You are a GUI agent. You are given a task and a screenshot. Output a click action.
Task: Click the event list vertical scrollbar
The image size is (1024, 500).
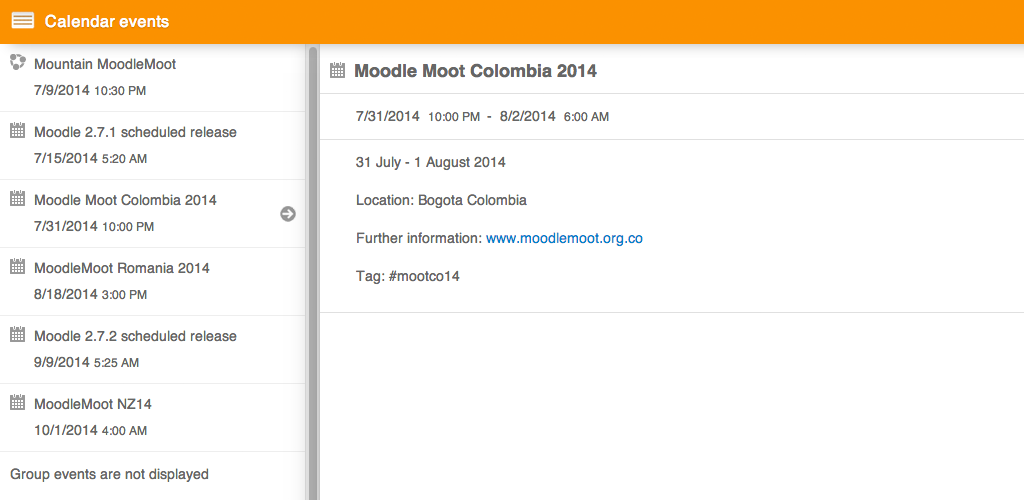tap(313, 272)
